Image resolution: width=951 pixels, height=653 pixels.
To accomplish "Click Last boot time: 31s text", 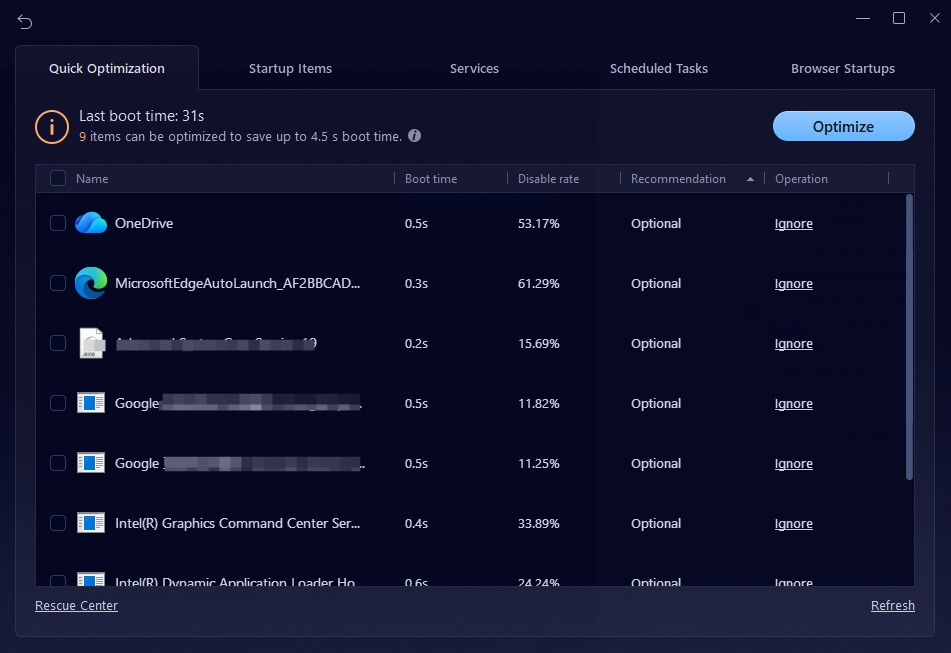I will pos(141,116).
